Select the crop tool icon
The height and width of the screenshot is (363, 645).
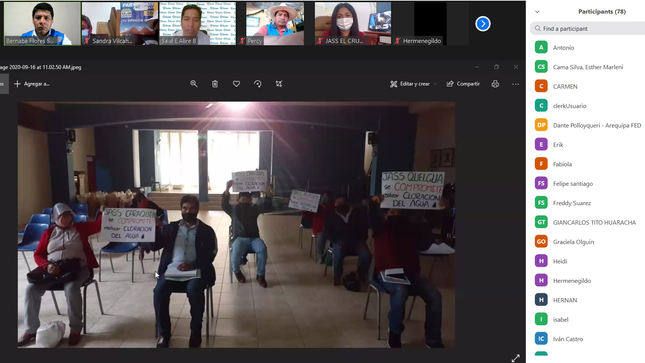(279, 84)
